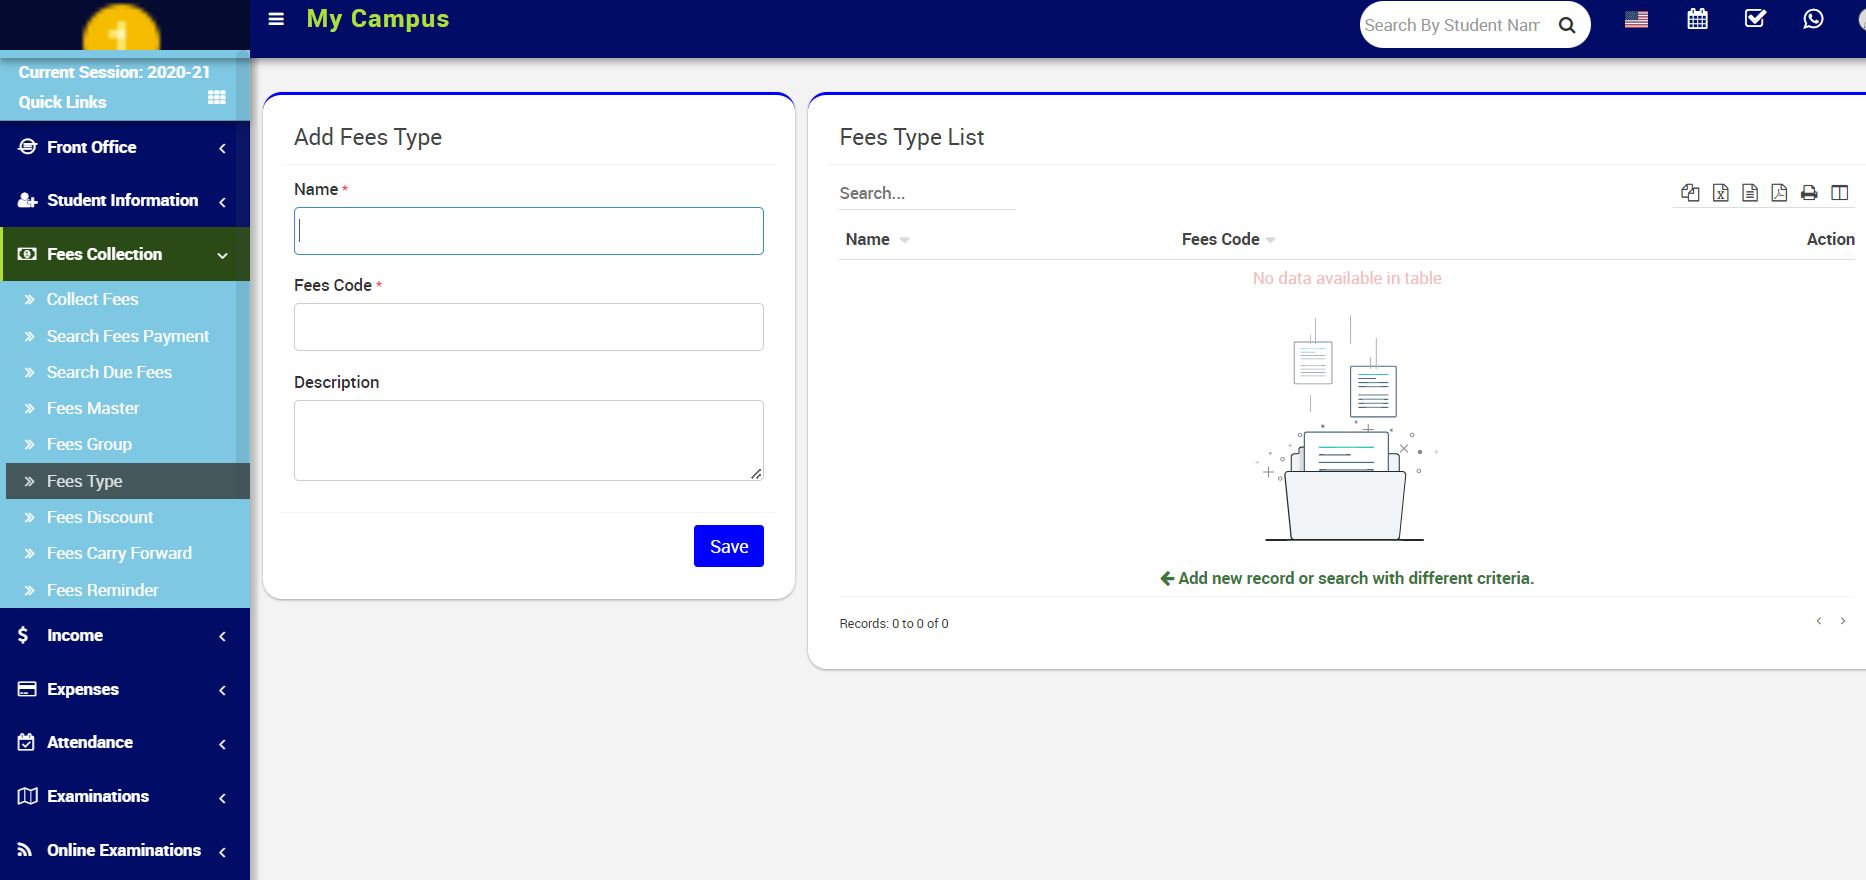
Task: Click into the Fees Code field
Action: tap(529, 327)
